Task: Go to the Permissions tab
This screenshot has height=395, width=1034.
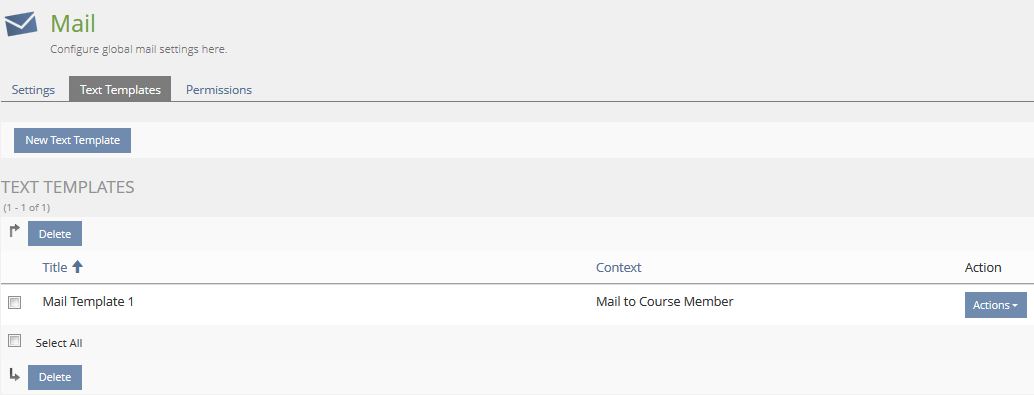Action: coord(219,90)
